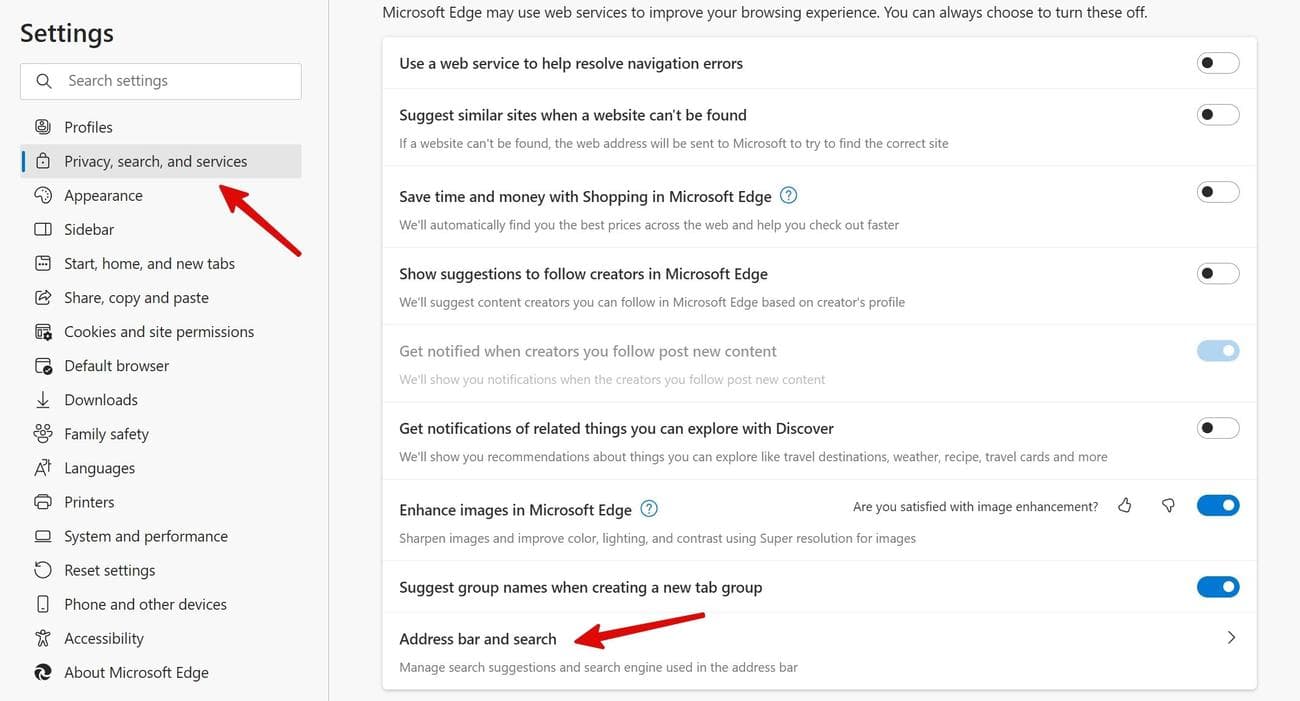1300x701 pixels.
Task: Turn on suggestions for similar sites
Action: click(1217, 114)
